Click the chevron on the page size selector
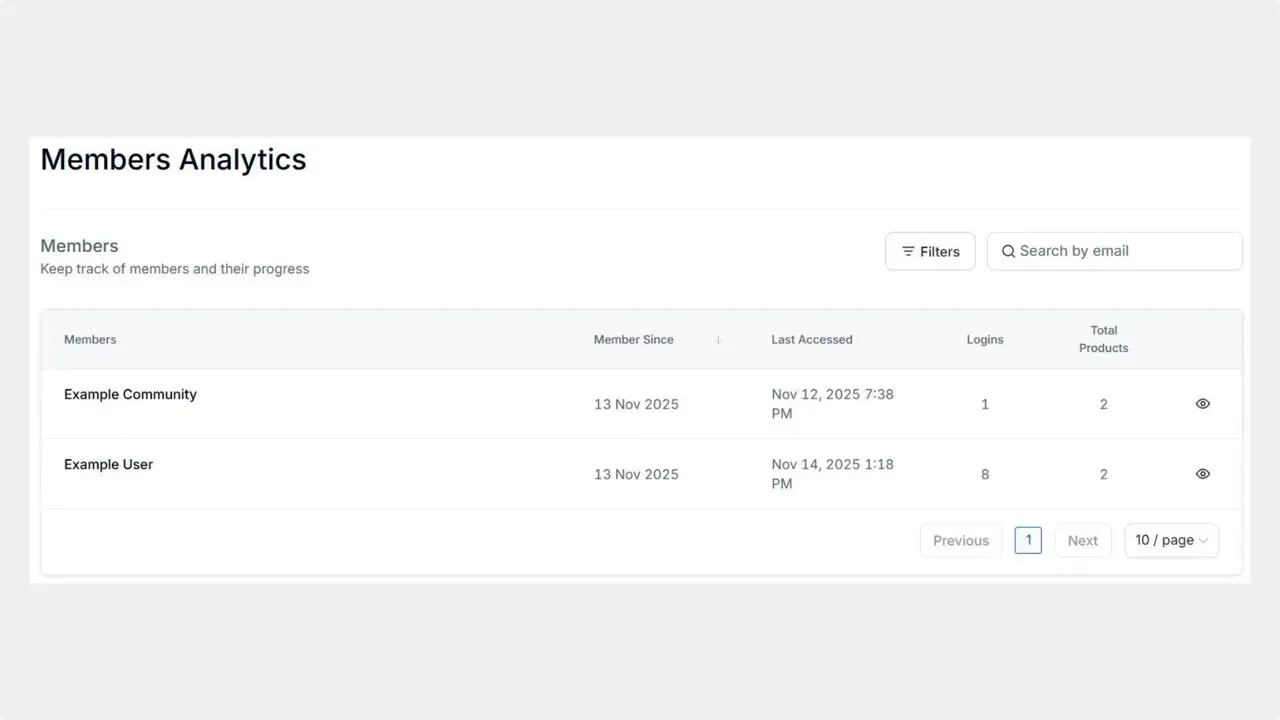The image size is (1280, 720). coord(1203,540)
